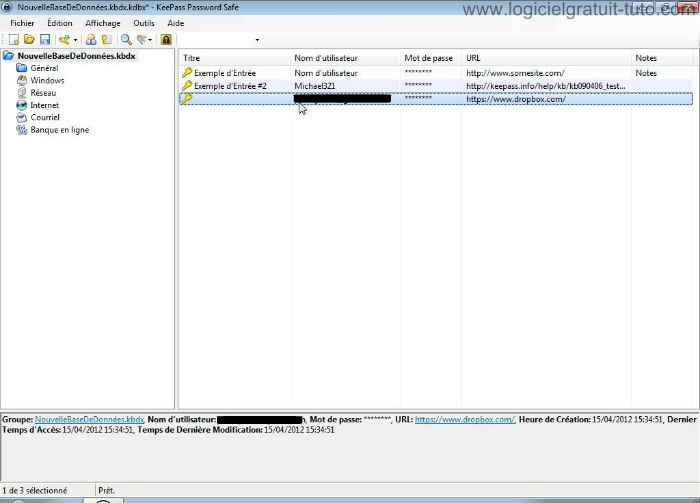Click the 'Prêt.' status bar text
Screen dimensions: 700x503
click(x=106, y=491)
